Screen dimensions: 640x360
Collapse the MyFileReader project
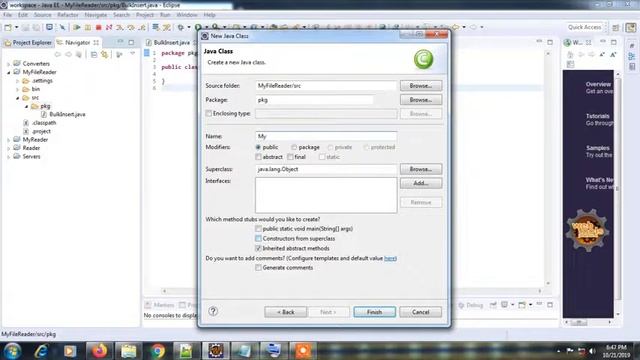coord(9,72)
